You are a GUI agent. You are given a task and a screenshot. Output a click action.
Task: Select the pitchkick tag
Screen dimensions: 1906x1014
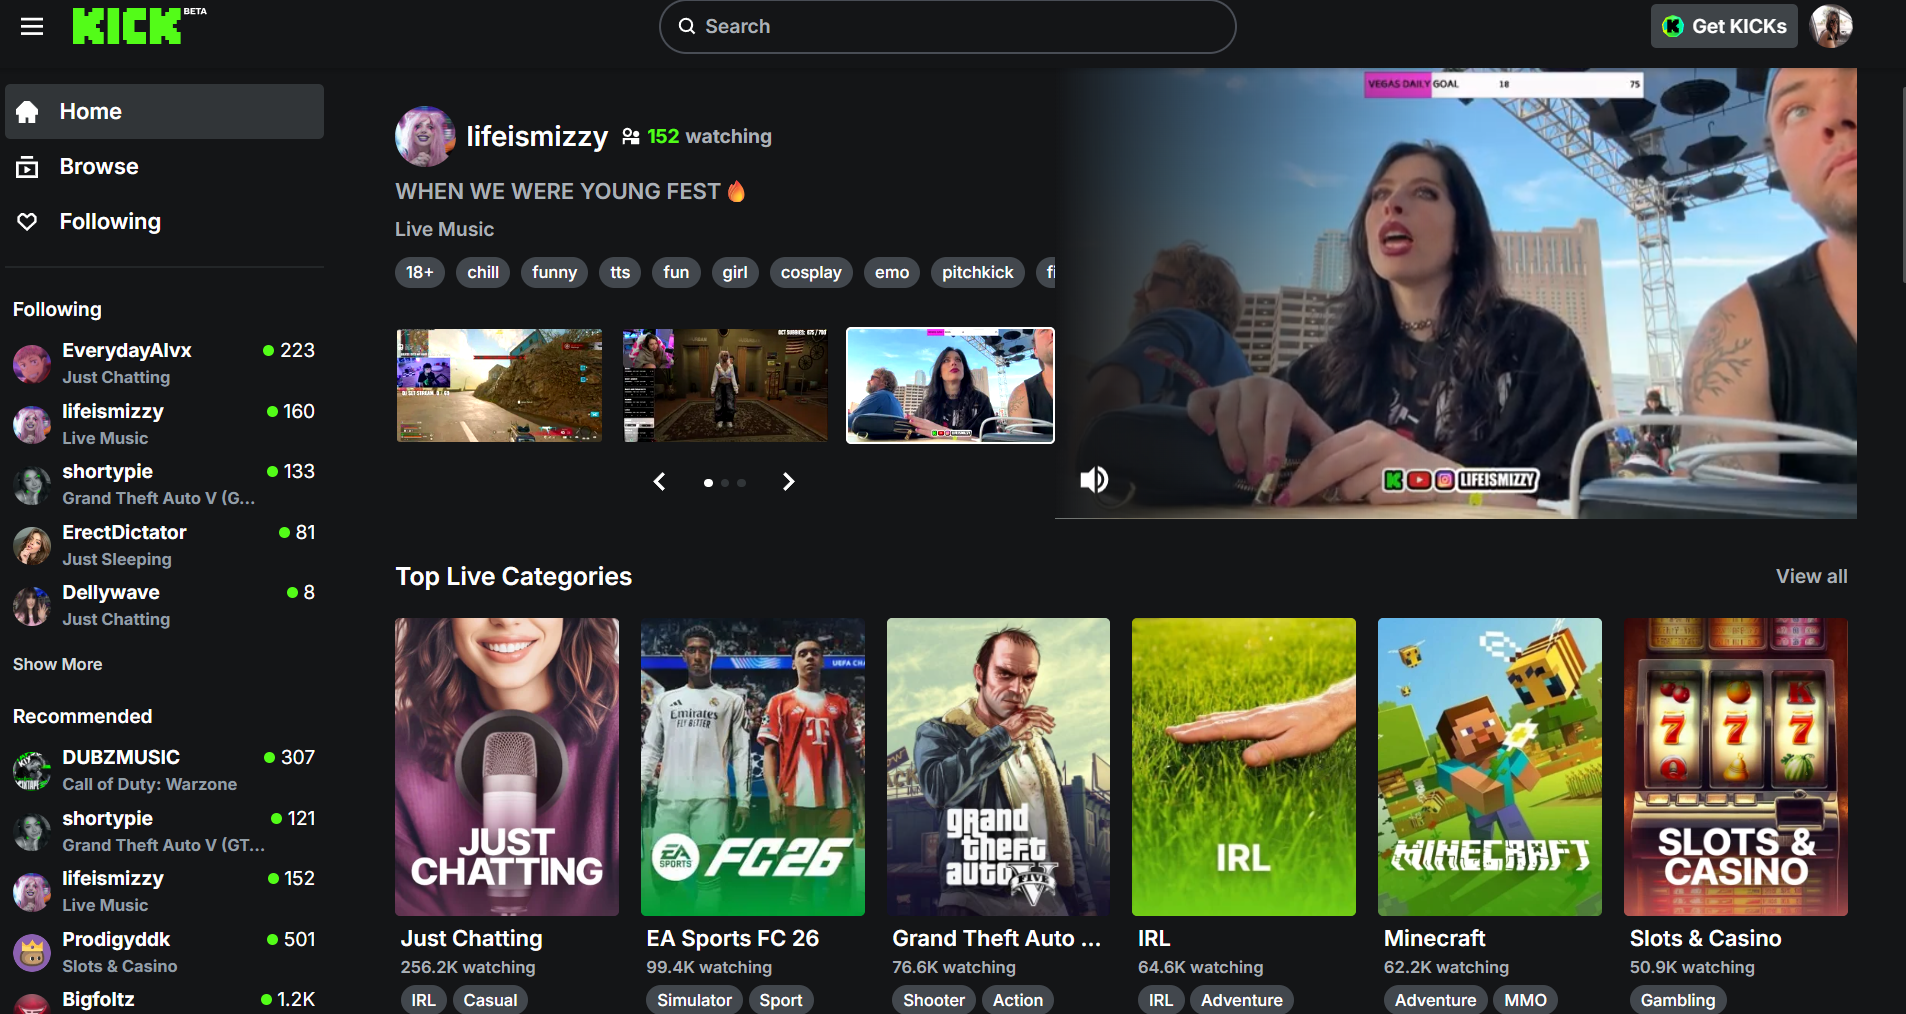coord(978,272)
